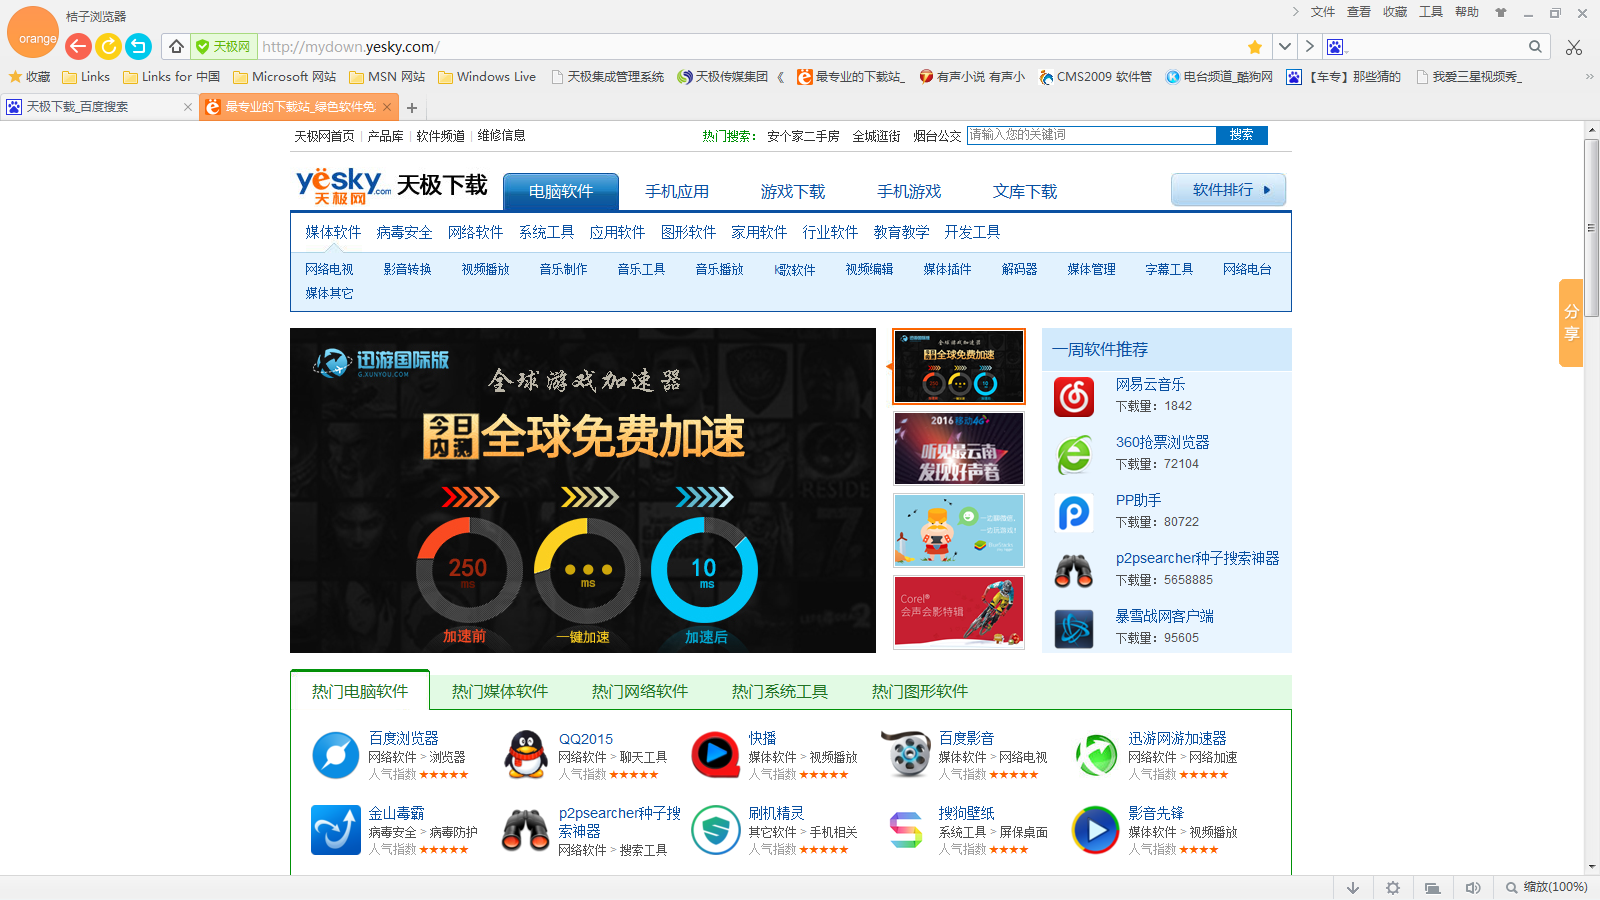
Task: Click the 搜狗壁纸 colorful S icon
Action: click(x=906, y=830)
